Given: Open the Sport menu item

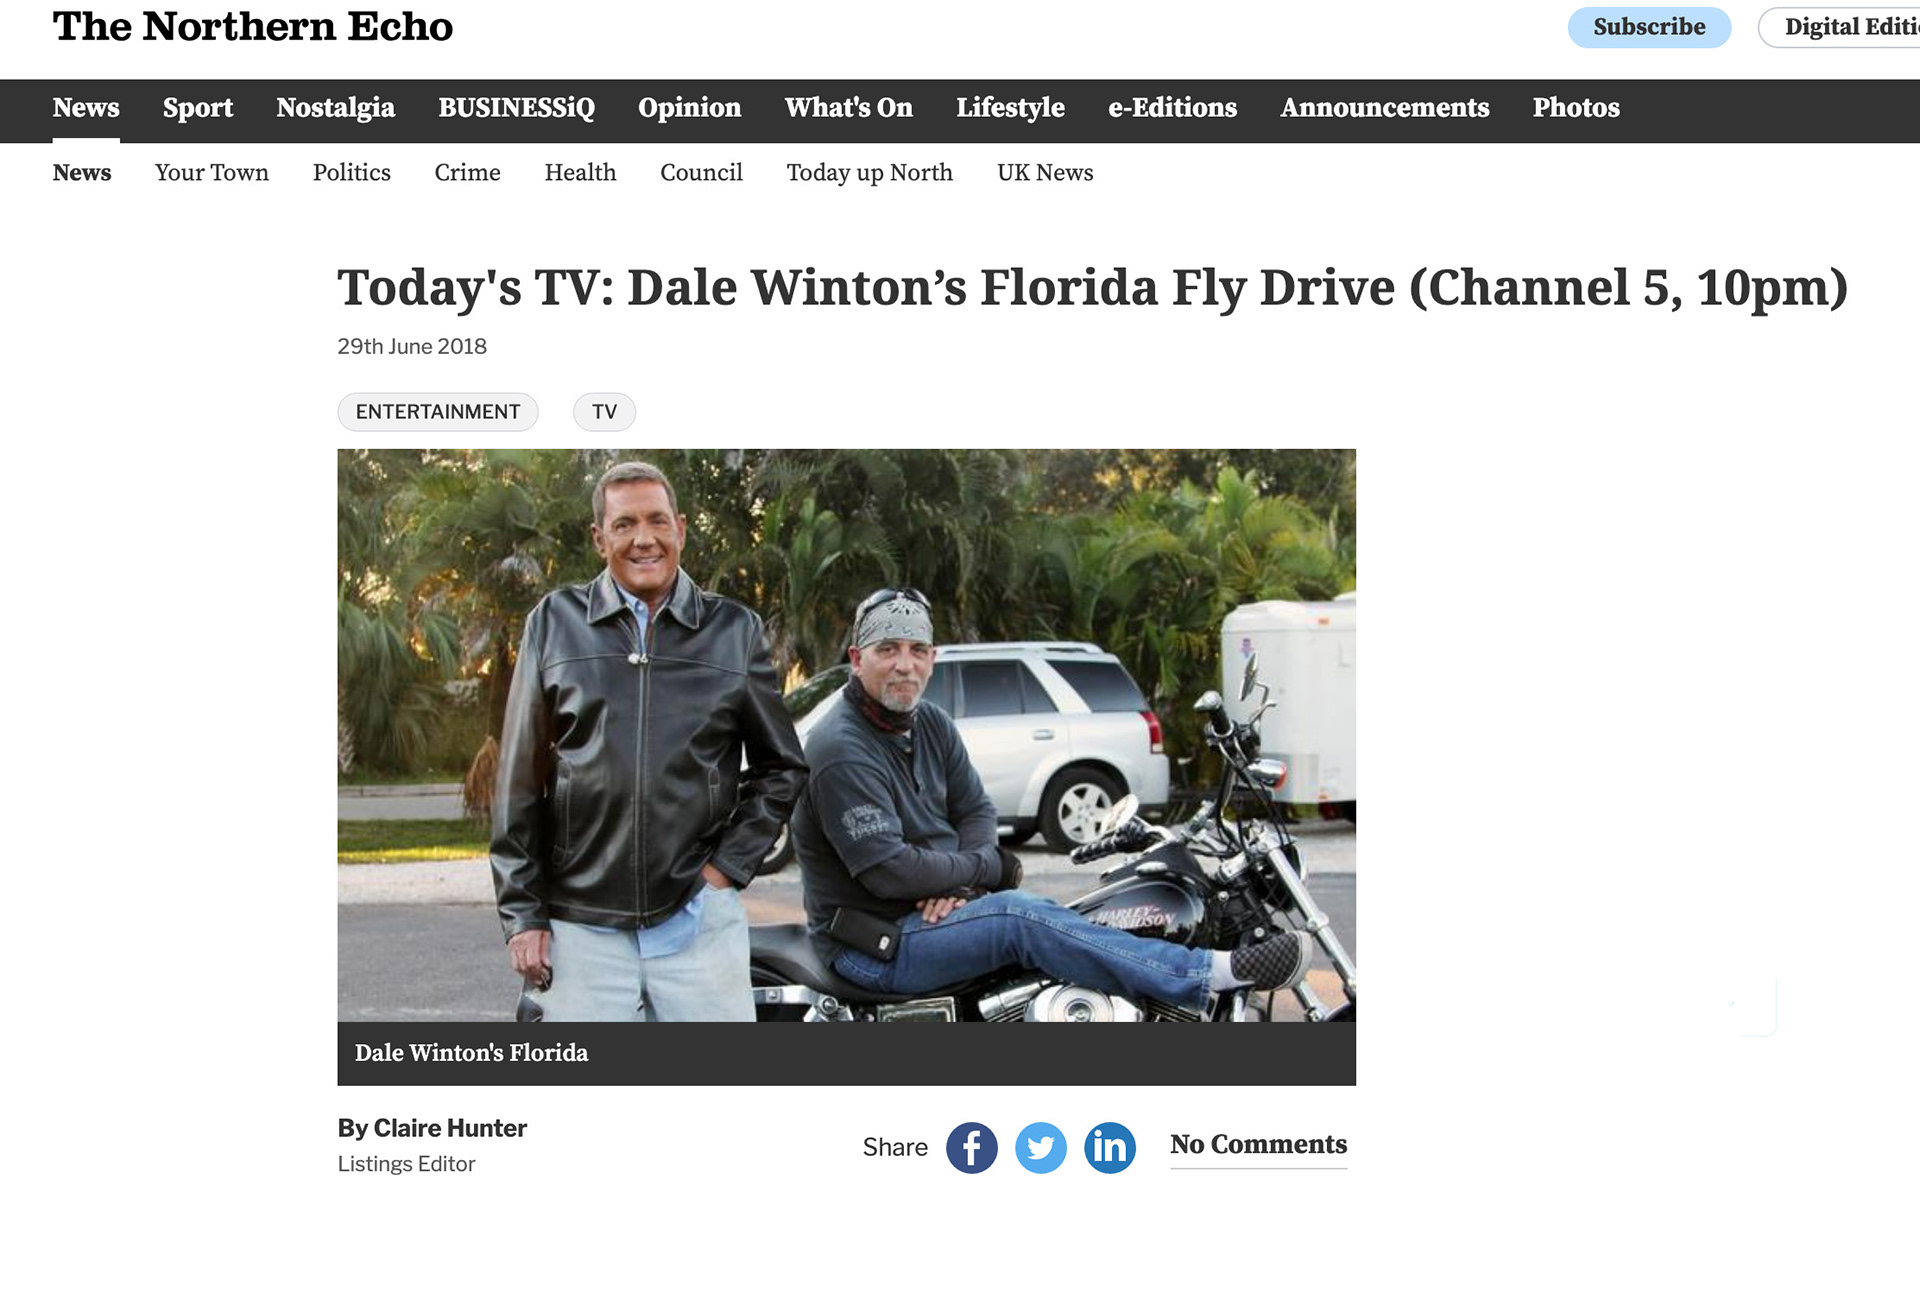Looking at the screenshot, I should [x=198, y=108].
